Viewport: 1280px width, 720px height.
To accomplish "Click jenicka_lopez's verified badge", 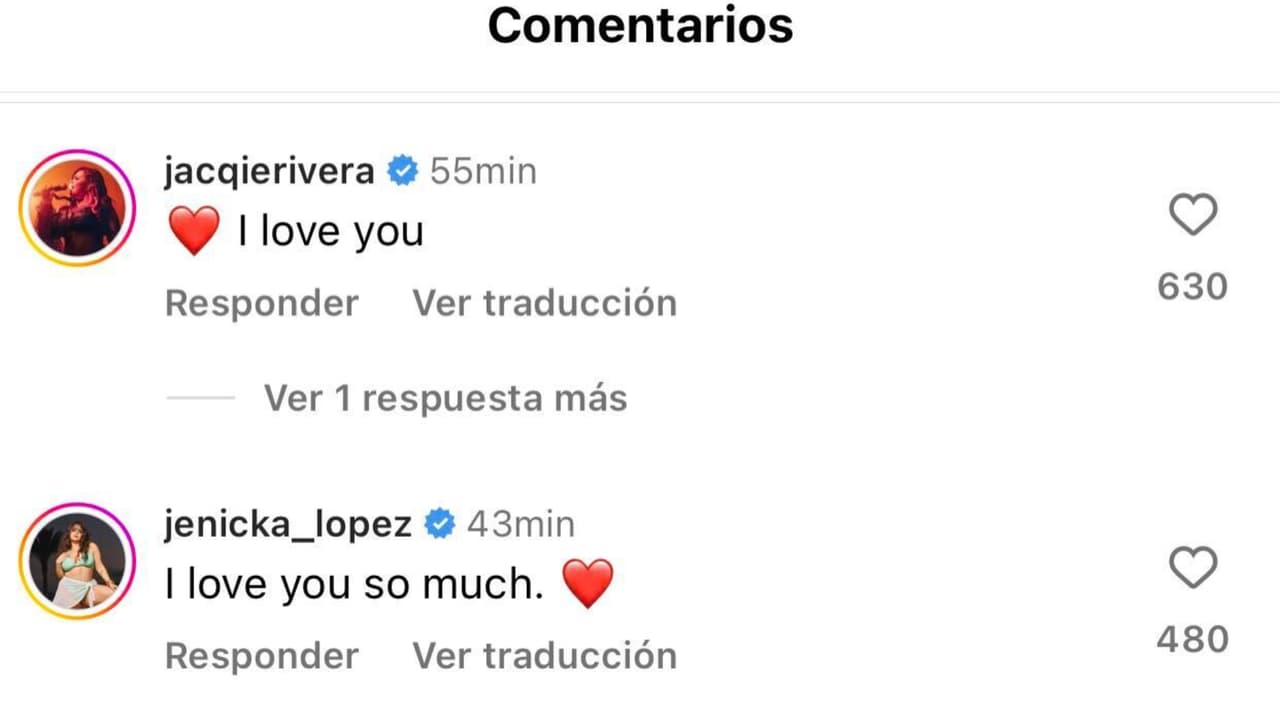I will click(441, 522).
